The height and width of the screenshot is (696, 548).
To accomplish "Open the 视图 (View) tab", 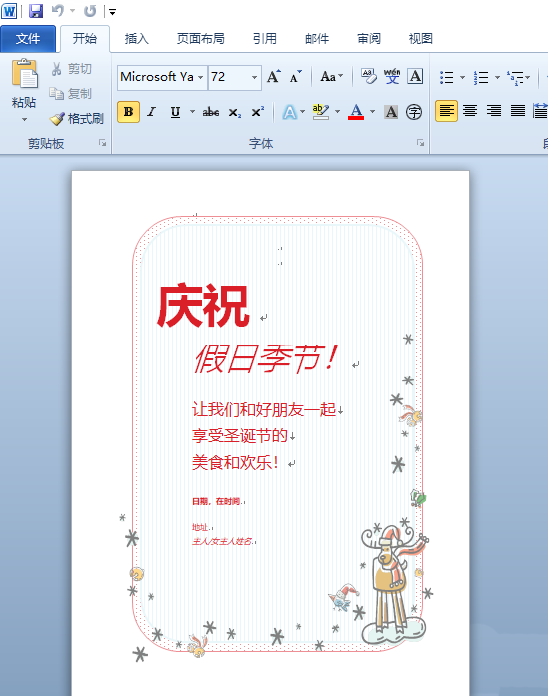I will (x=420, y=39).
